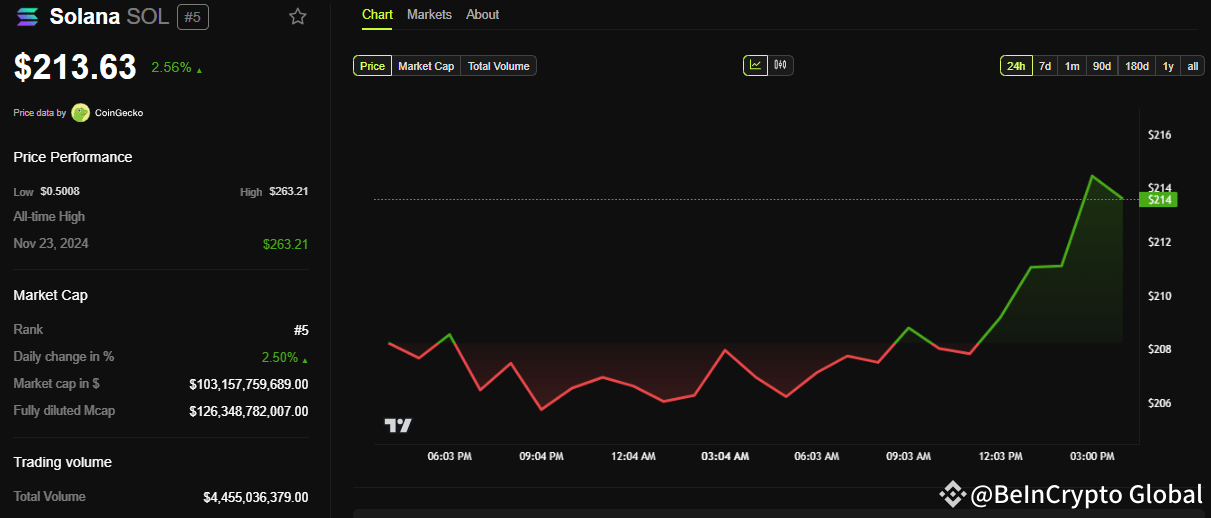Click the TradingView logo on chart
The image size is (1211, 518).
[x=398, y=425]
